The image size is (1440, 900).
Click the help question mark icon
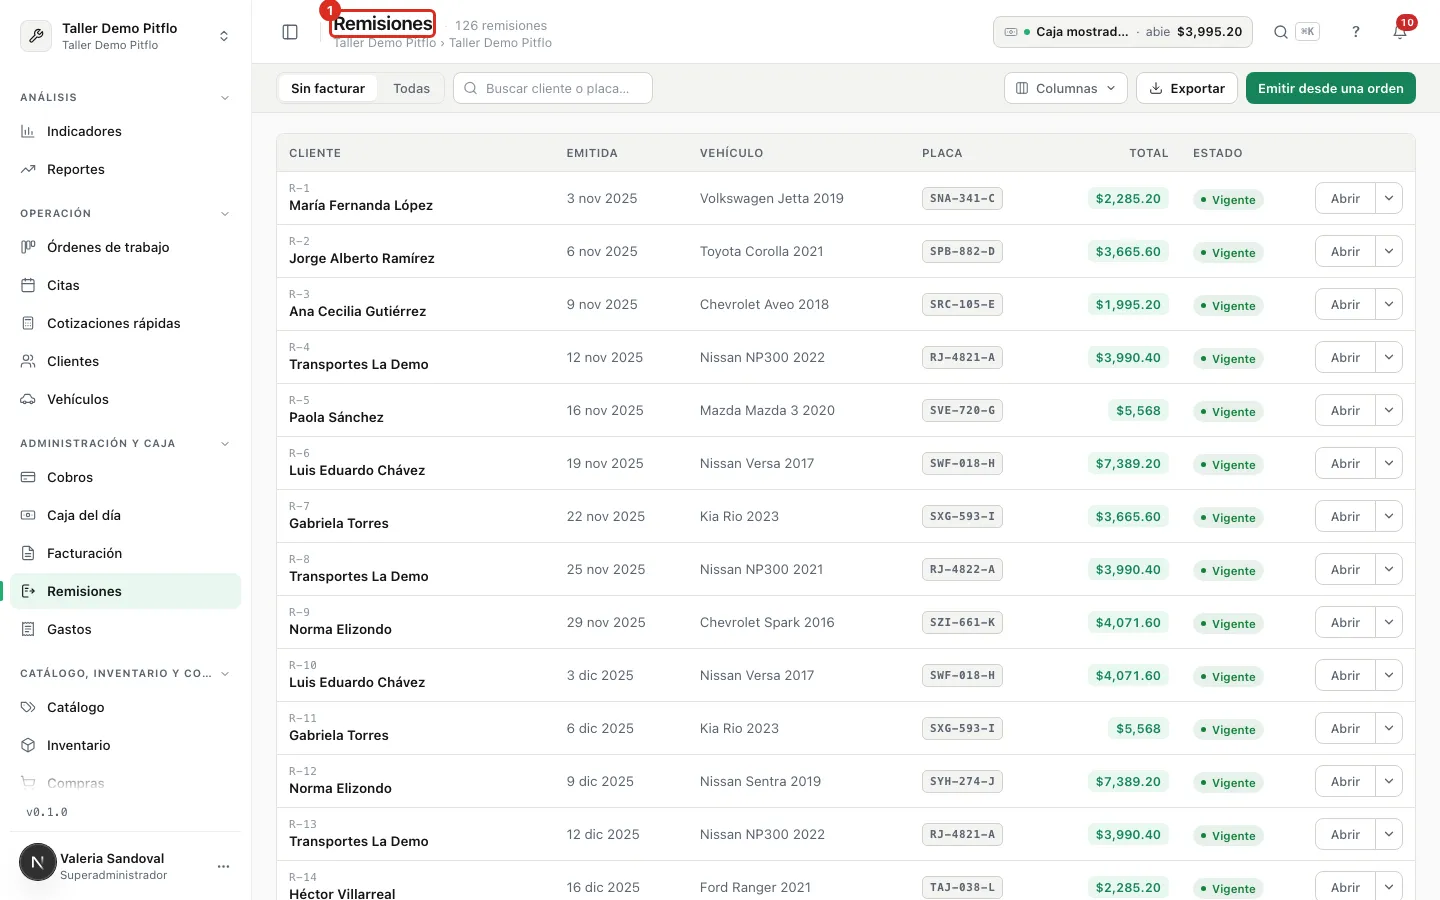point(1356,32)
